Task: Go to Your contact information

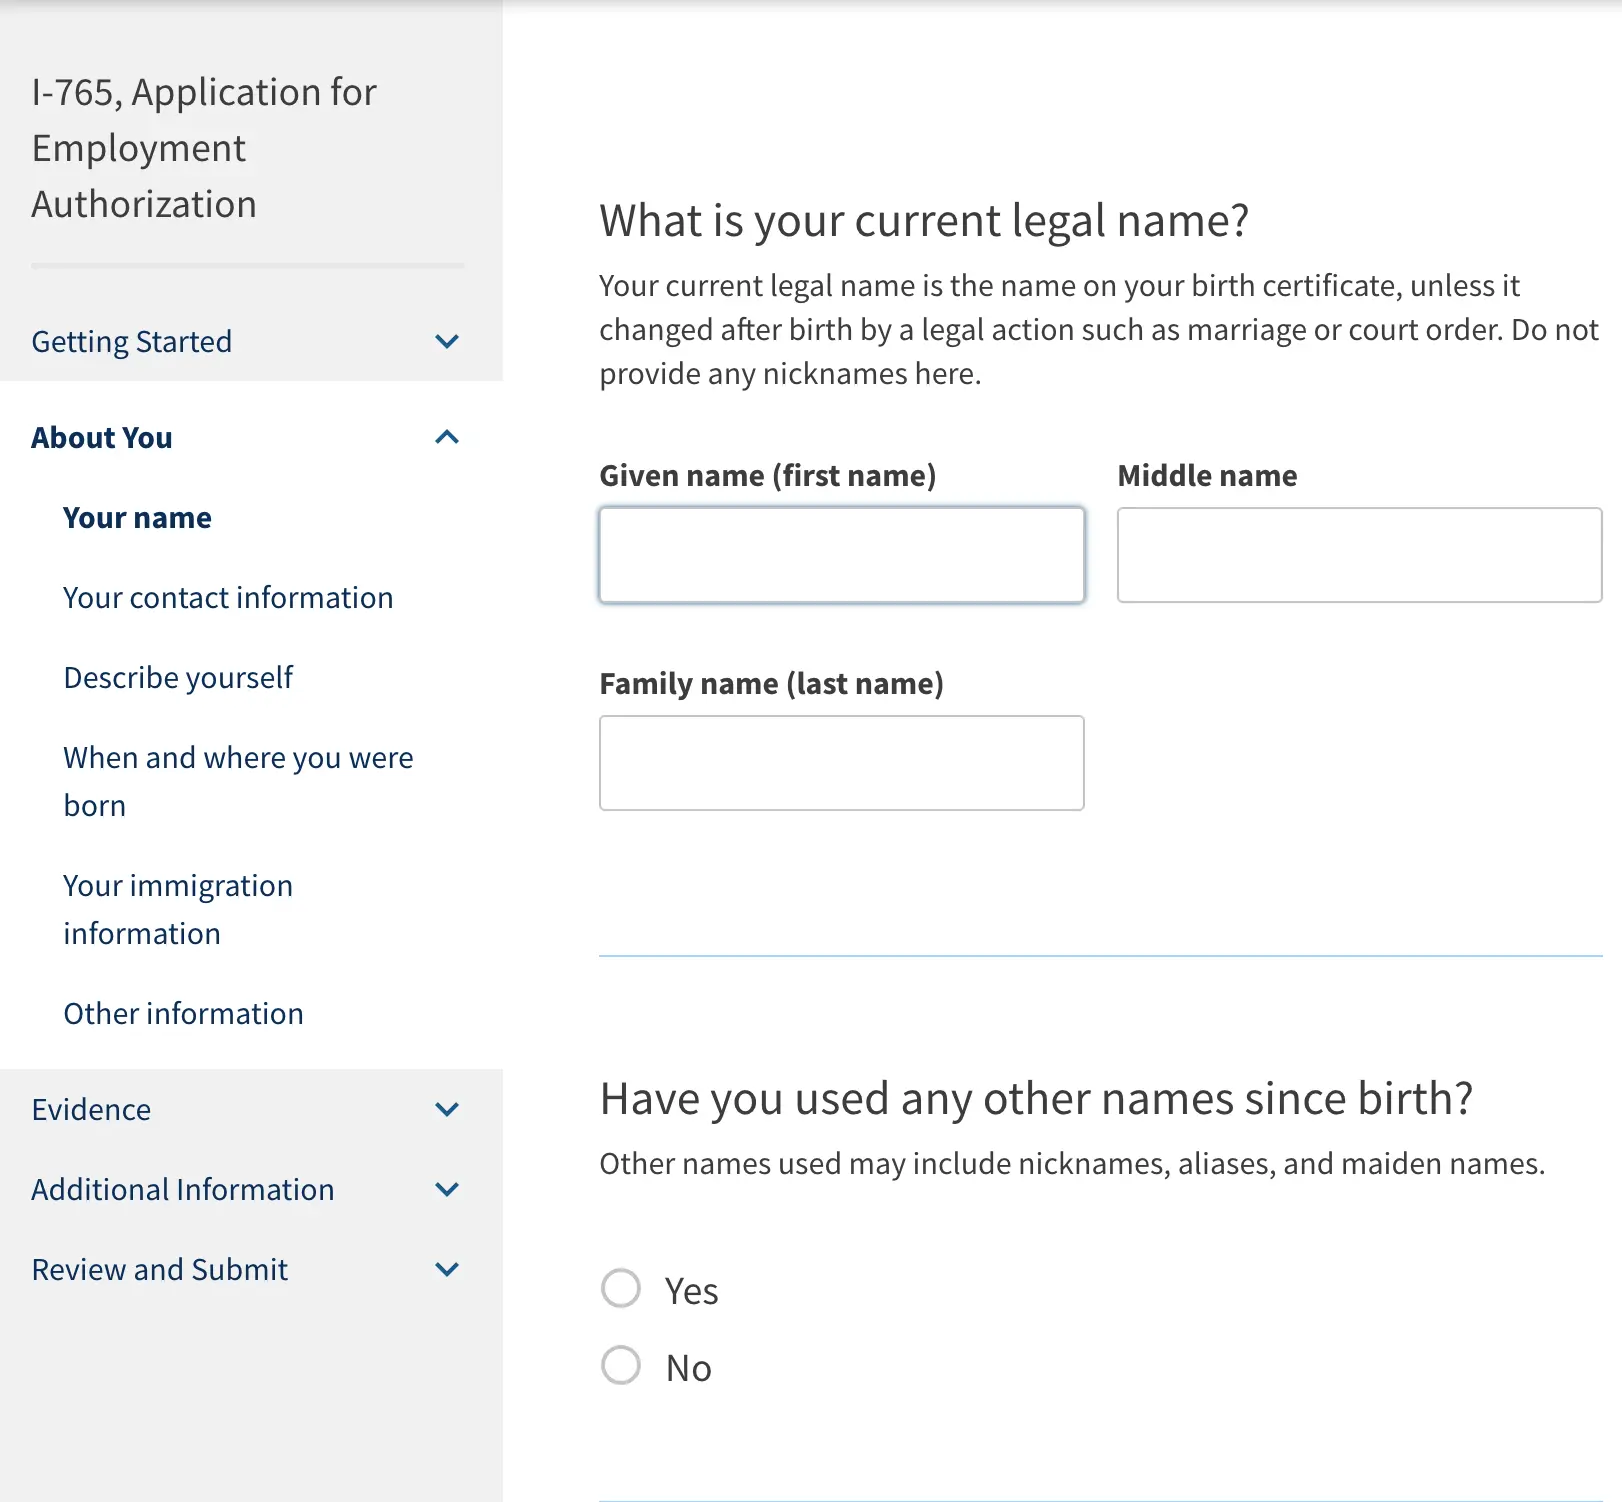Action: 228,598
